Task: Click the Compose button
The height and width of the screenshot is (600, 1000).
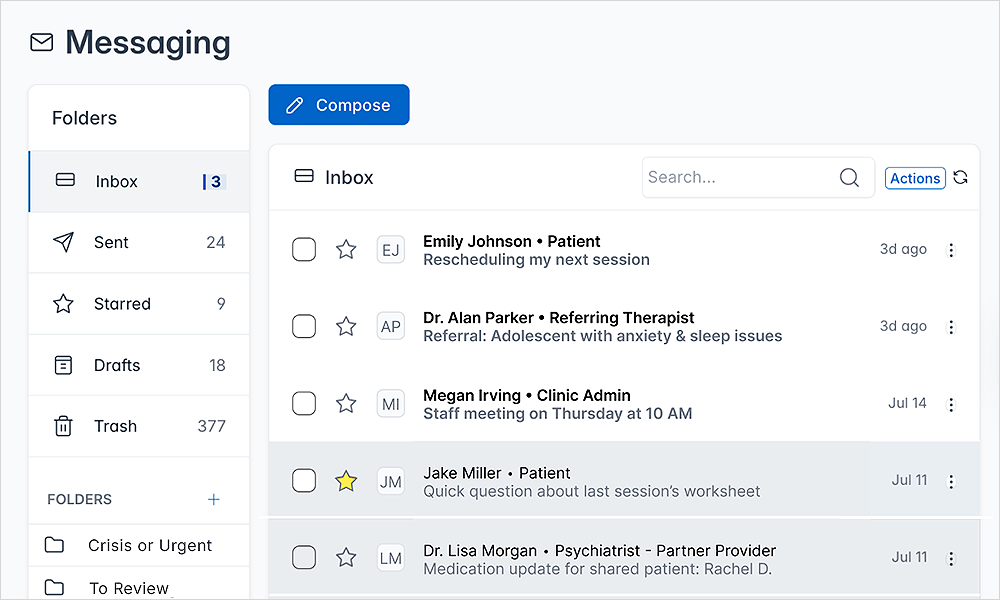Action: click(339, 105)
